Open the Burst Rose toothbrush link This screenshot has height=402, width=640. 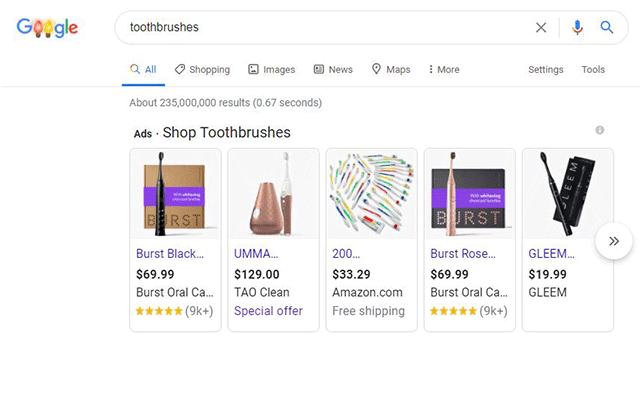click(x=462, y=254)
